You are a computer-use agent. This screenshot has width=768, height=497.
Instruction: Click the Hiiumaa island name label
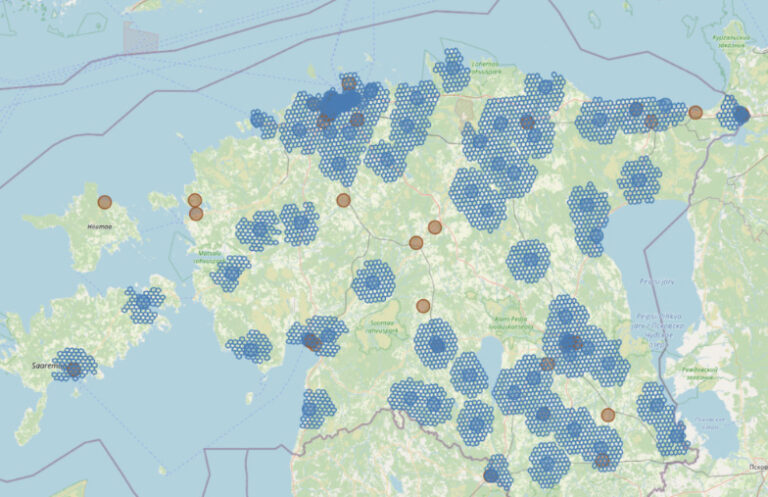tap(100, 227)
